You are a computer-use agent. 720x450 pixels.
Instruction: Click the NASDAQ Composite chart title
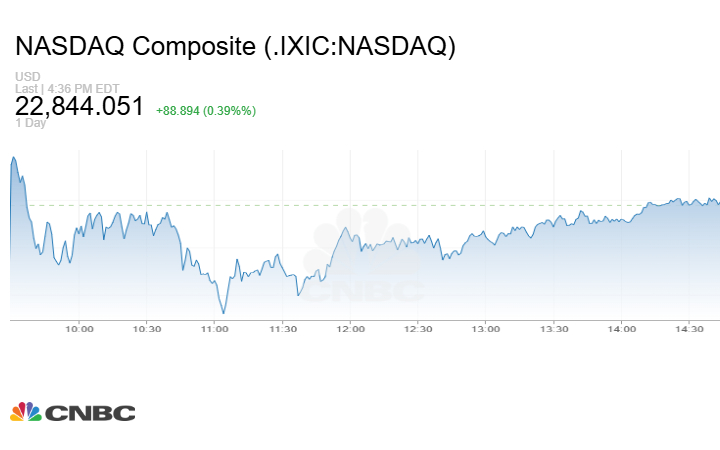[235, 46]
